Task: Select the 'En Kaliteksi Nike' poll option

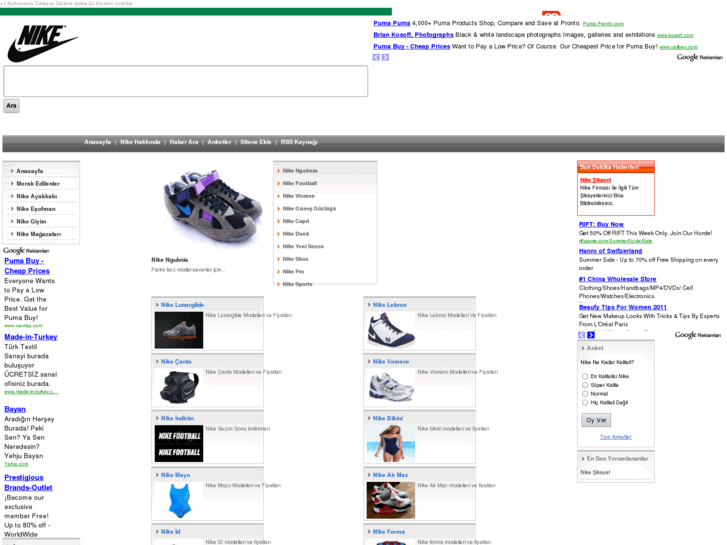Action: [x=585, y=376]
